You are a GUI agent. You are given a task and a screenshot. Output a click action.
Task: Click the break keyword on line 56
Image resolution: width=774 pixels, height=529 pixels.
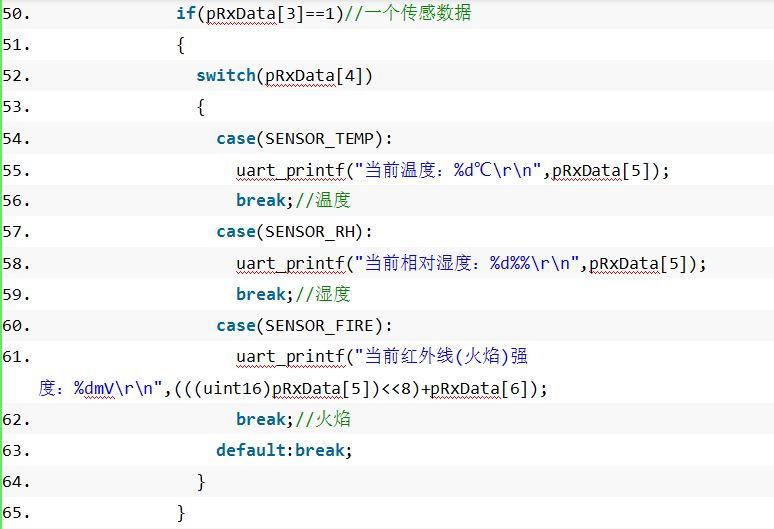261,200
